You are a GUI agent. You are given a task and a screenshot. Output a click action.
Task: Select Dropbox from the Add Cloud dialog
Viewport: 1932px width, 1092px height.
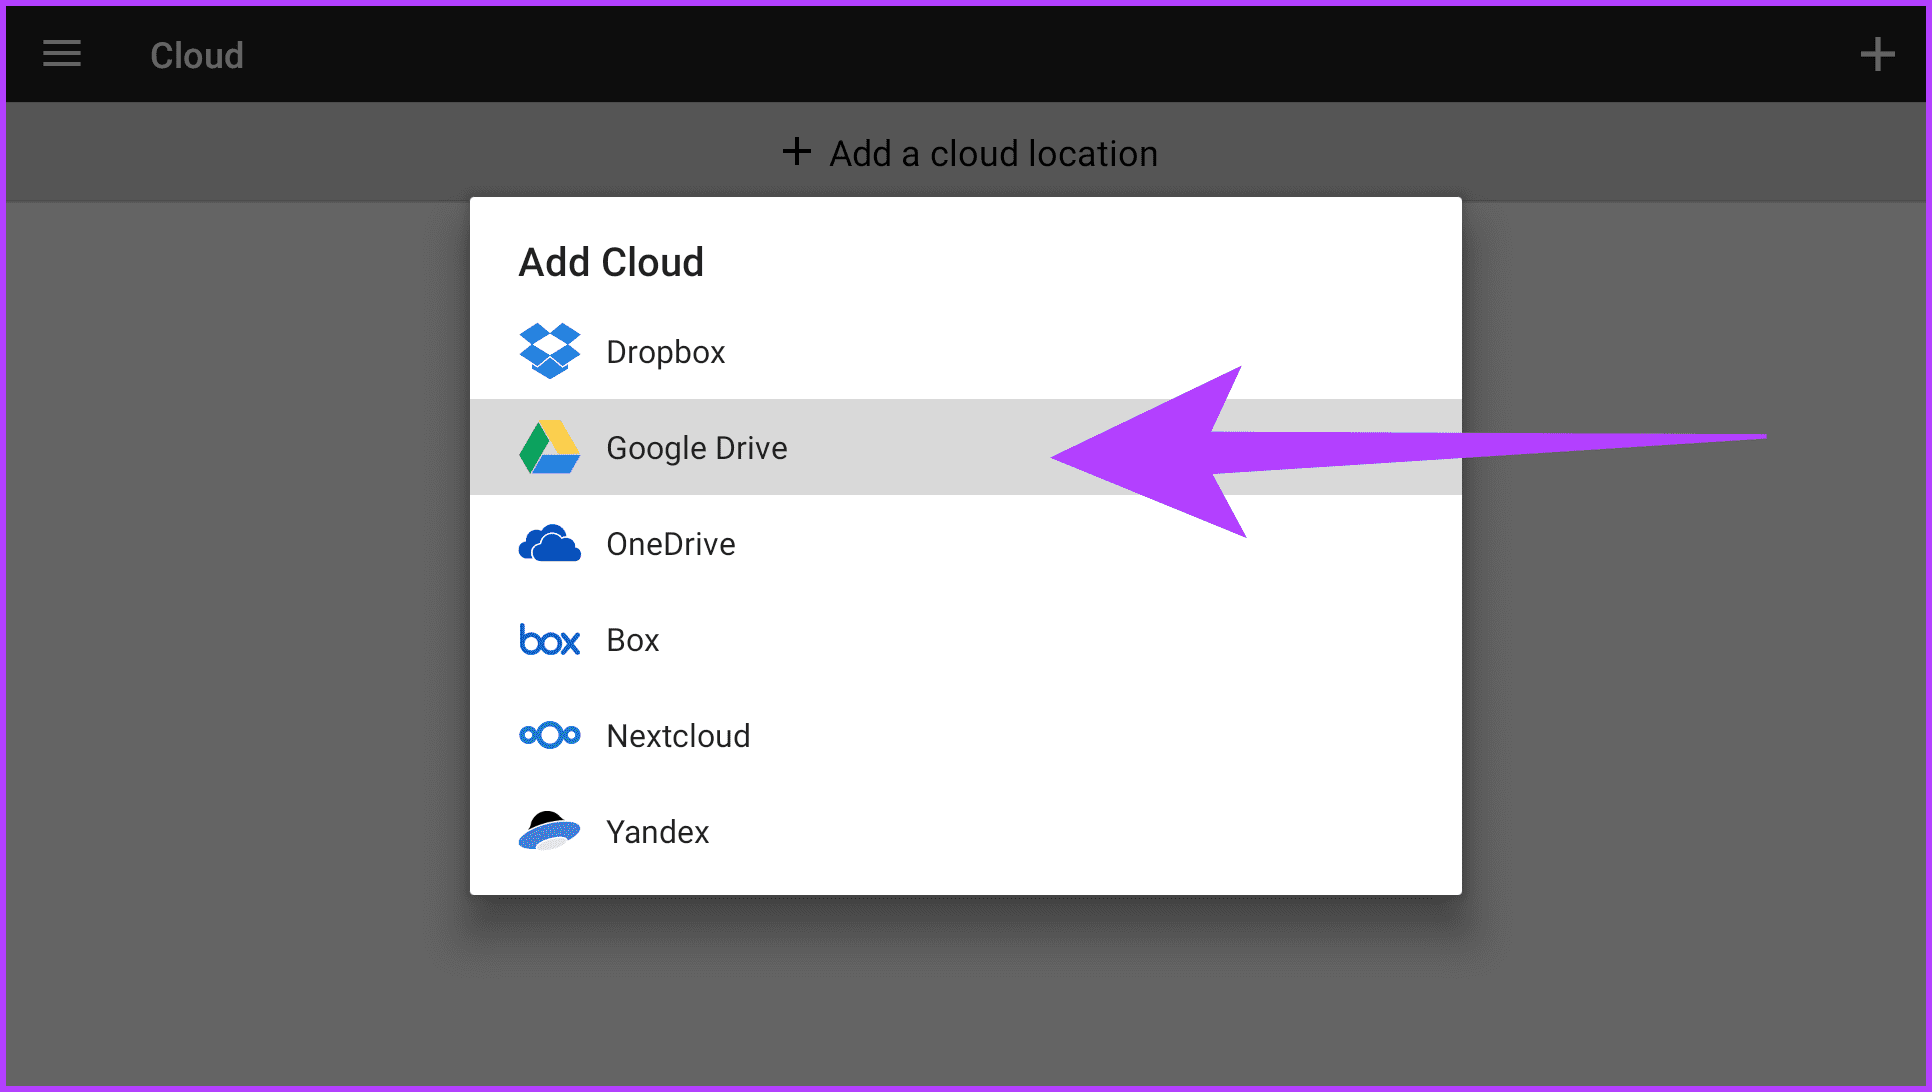tap(666, 351)
